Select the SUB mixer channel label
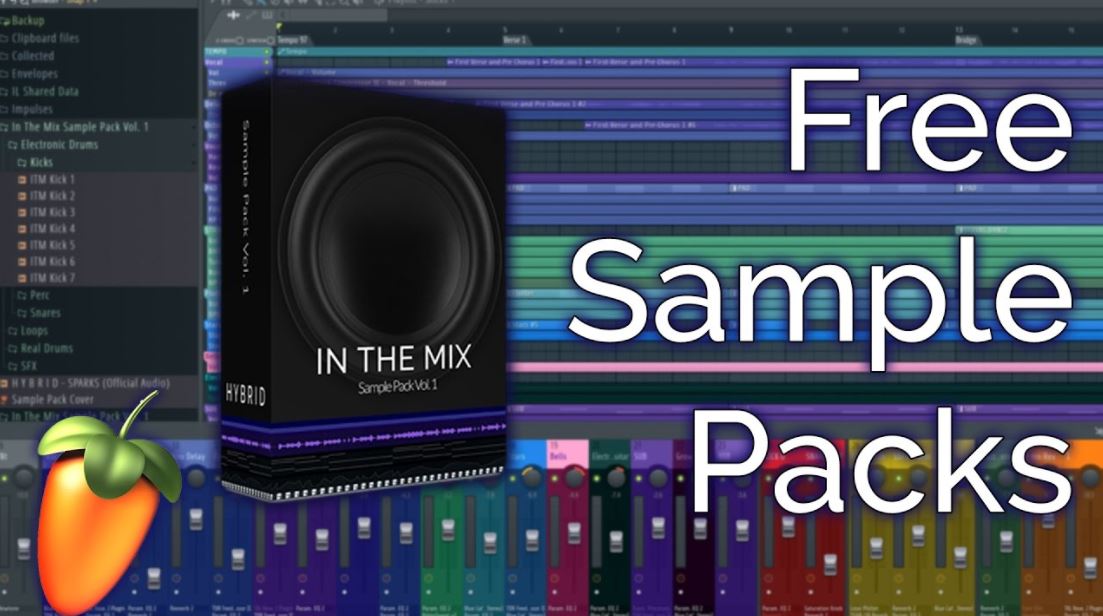Viewport: 1103px width, 616px height. 639,456
